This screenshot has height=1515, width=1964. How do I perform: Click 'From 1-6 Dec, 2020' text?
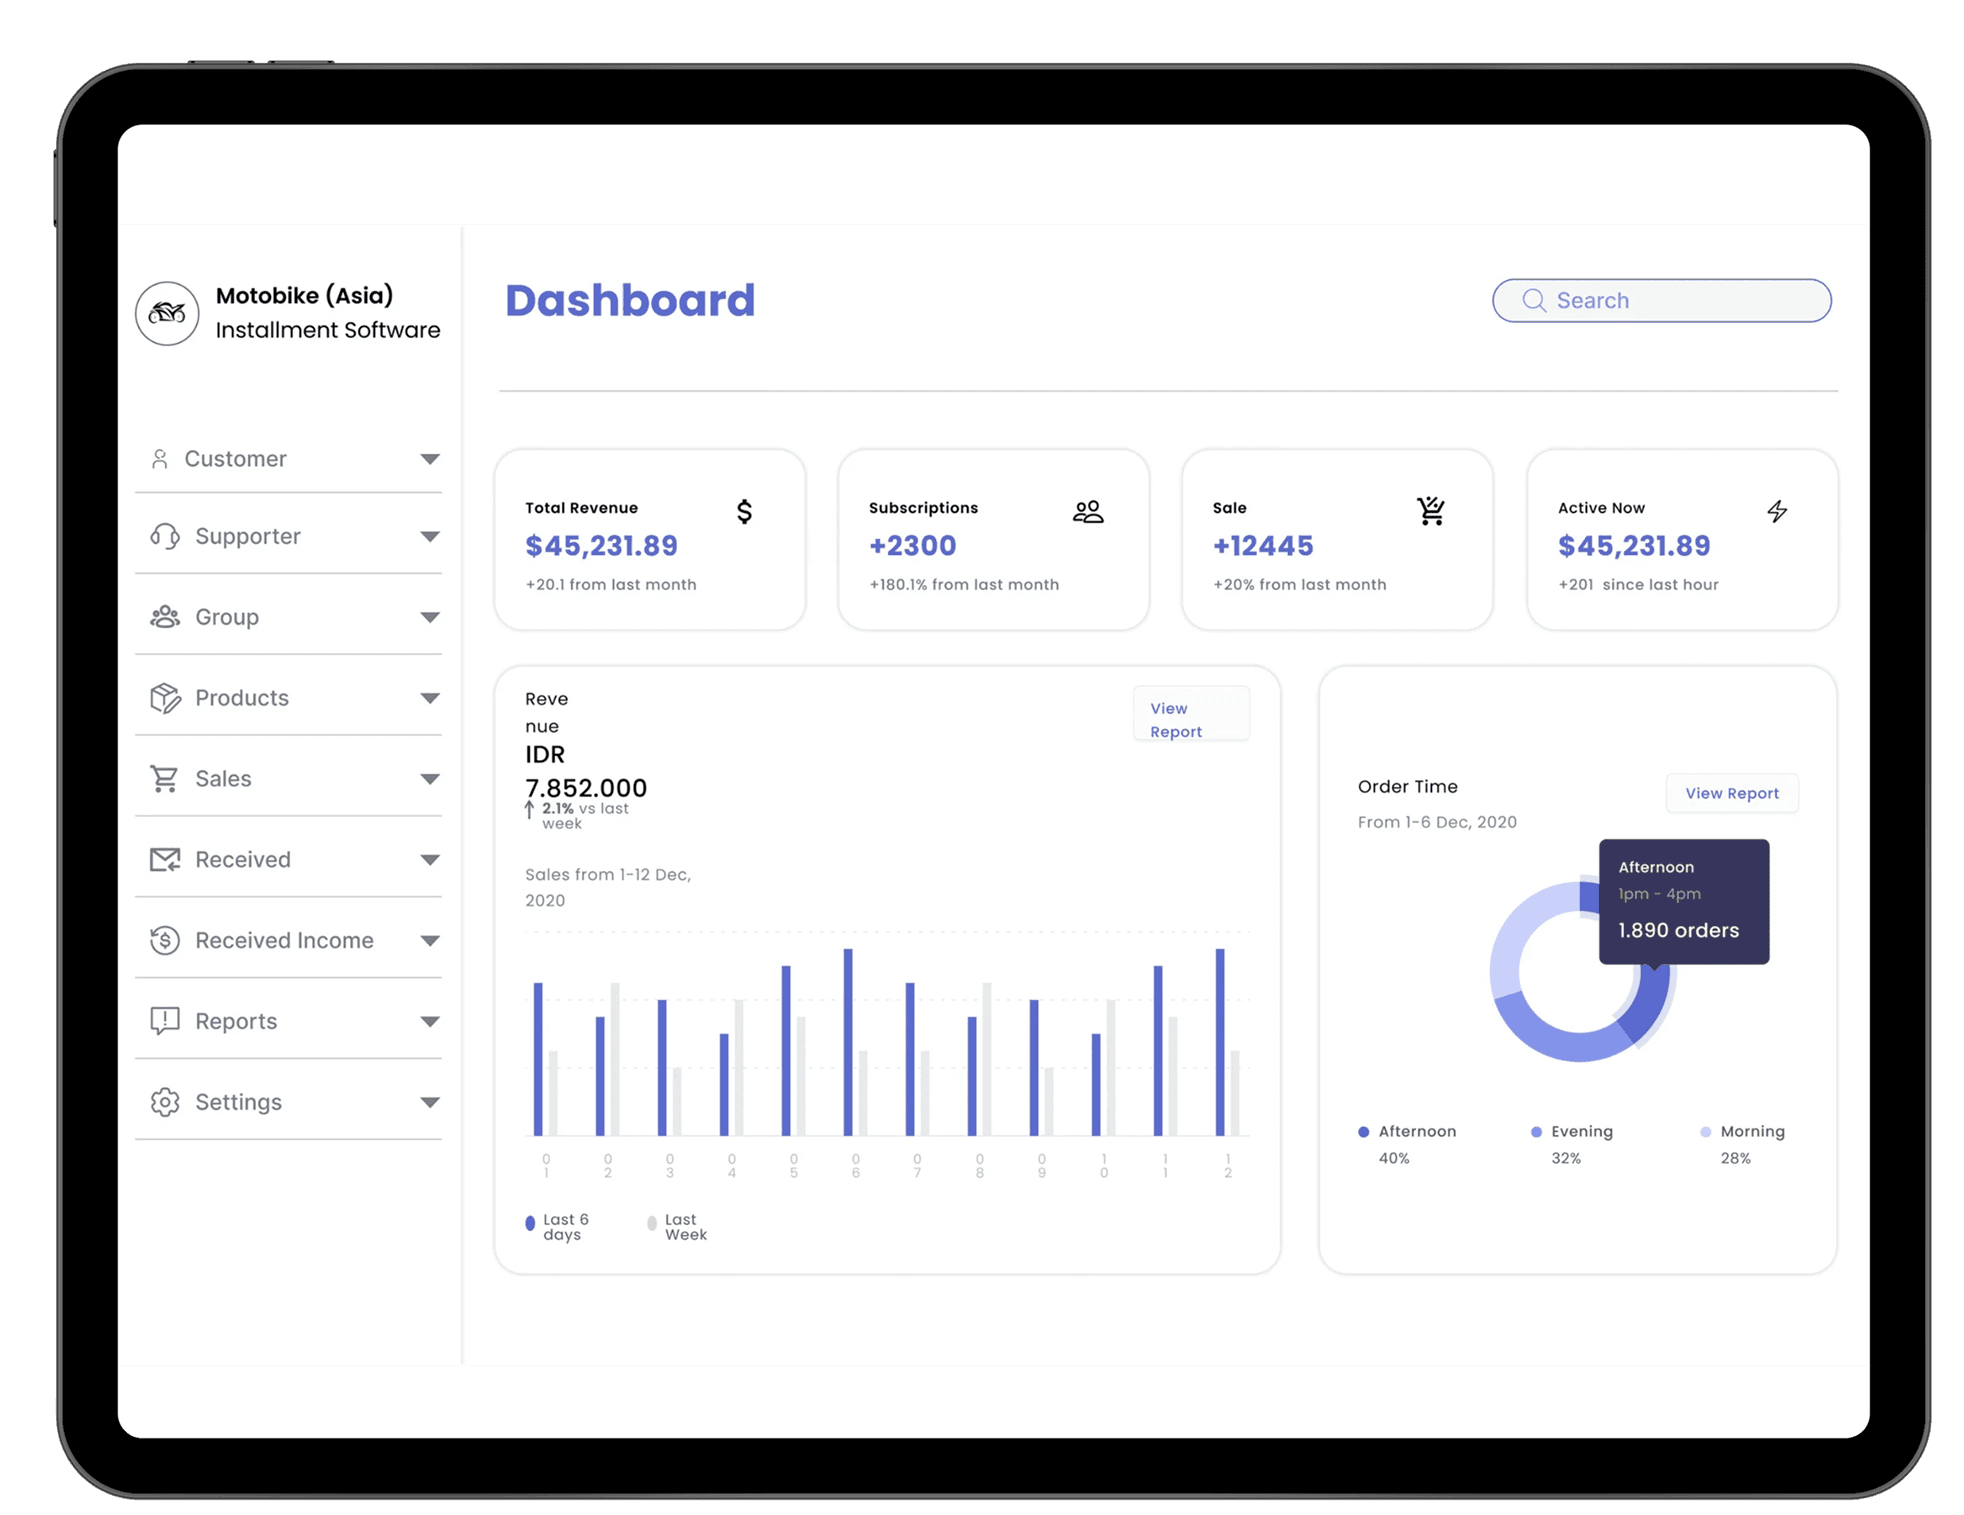point(1437,822)
